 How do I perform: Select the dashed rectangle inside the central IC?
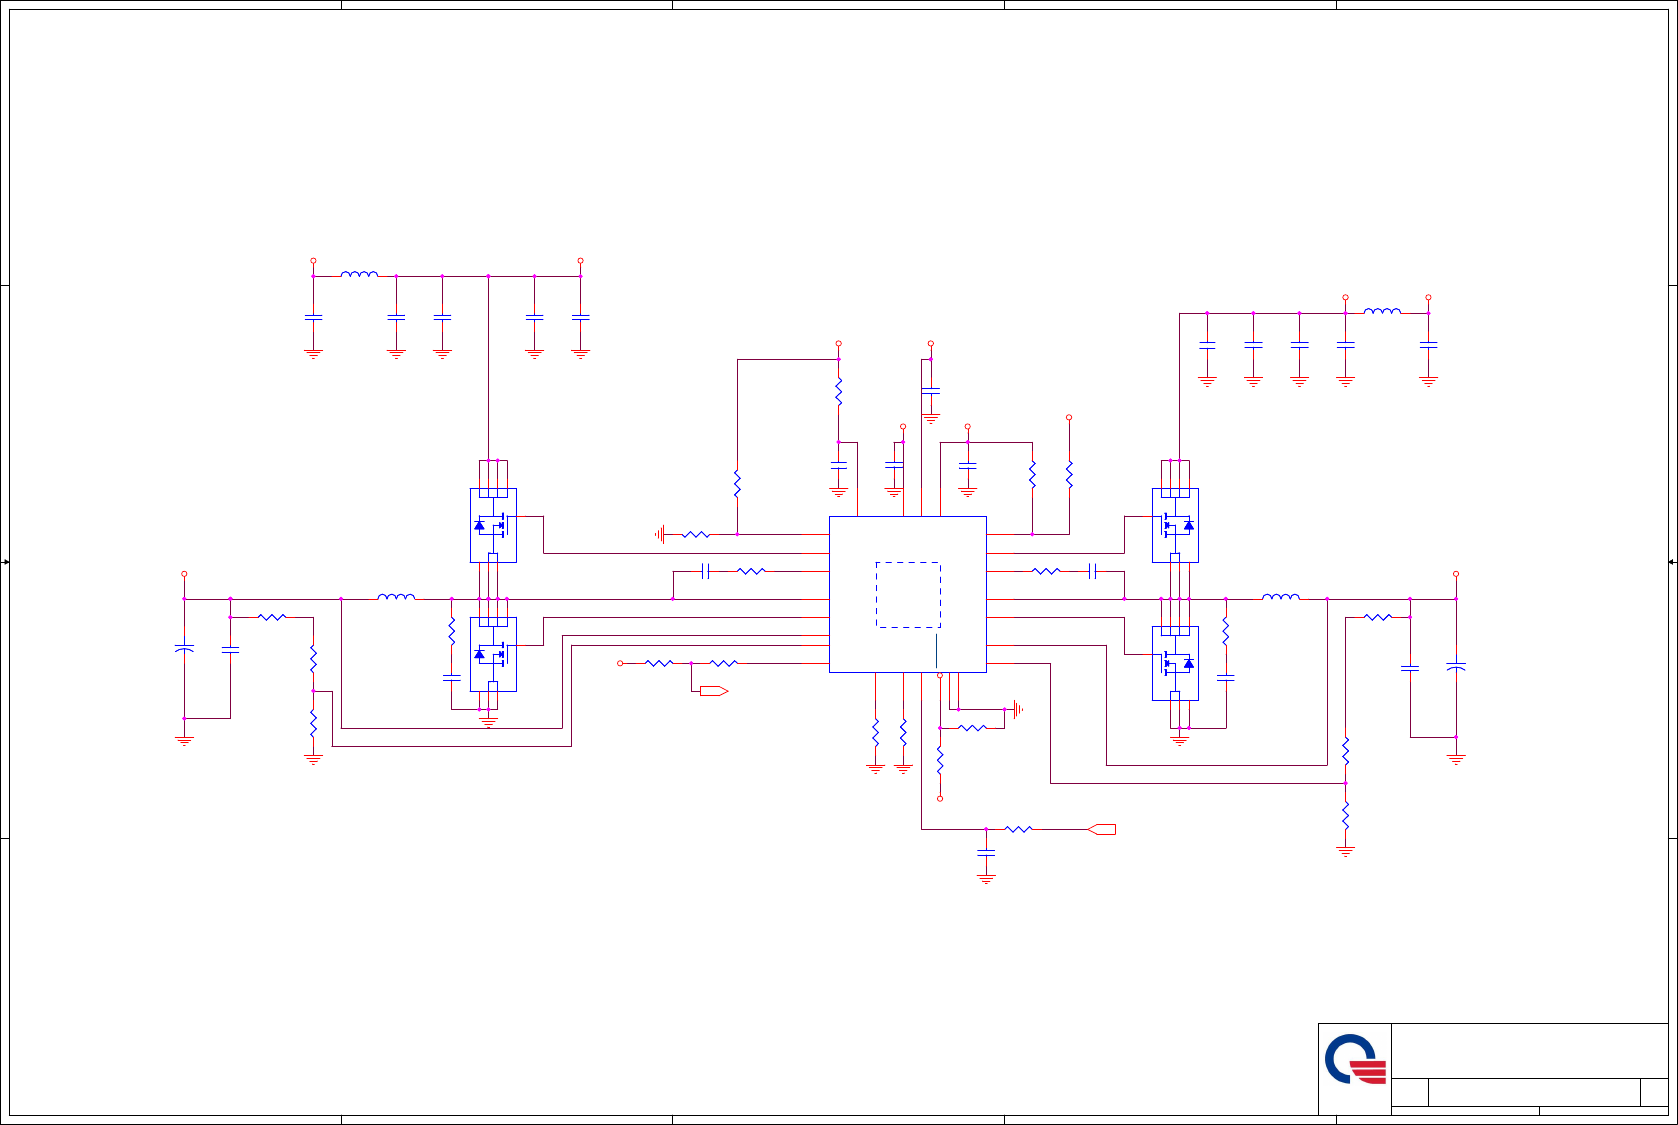tap(908, 595)
